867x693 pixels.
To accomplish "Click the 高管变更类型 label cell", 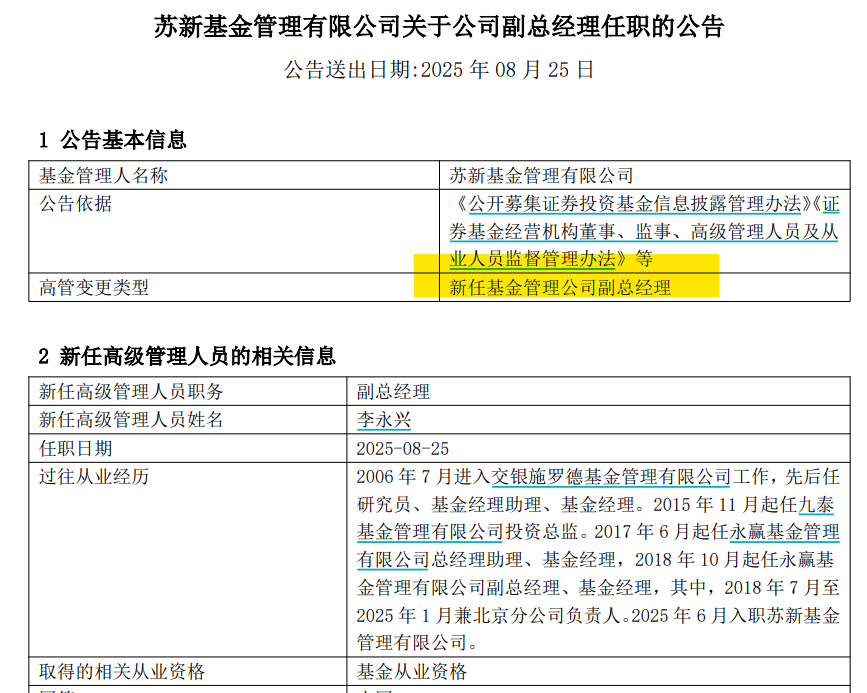I will 234,287.
